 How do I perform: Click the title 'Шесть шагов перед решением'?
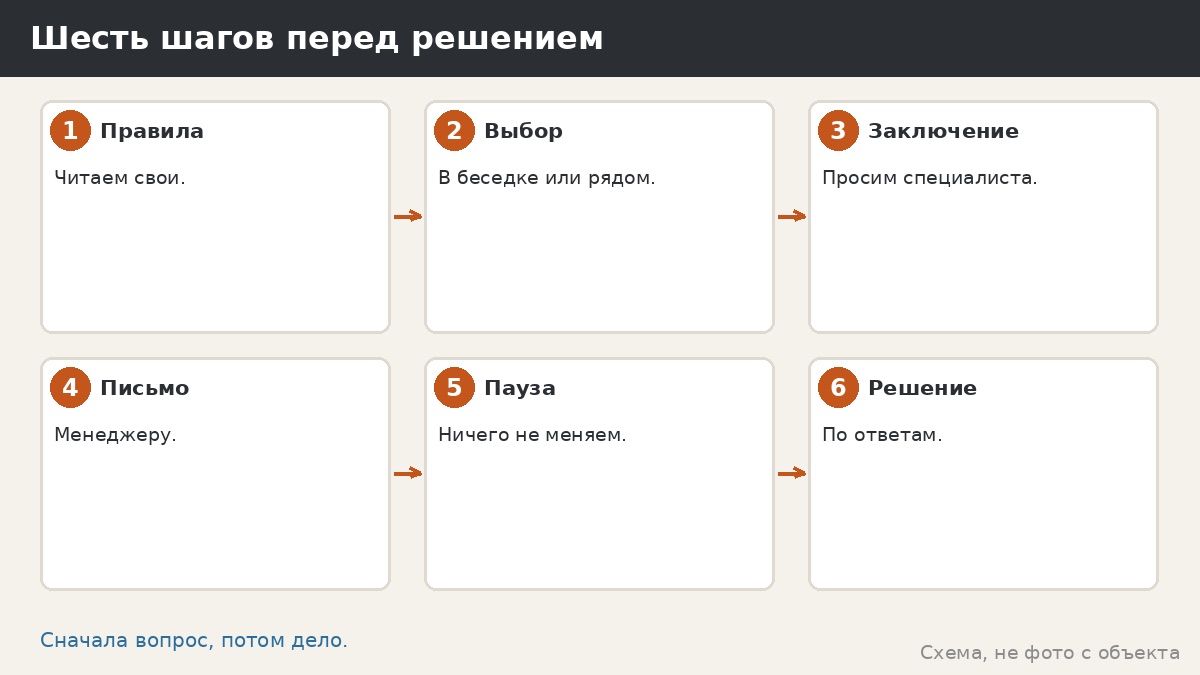[317, 38]
